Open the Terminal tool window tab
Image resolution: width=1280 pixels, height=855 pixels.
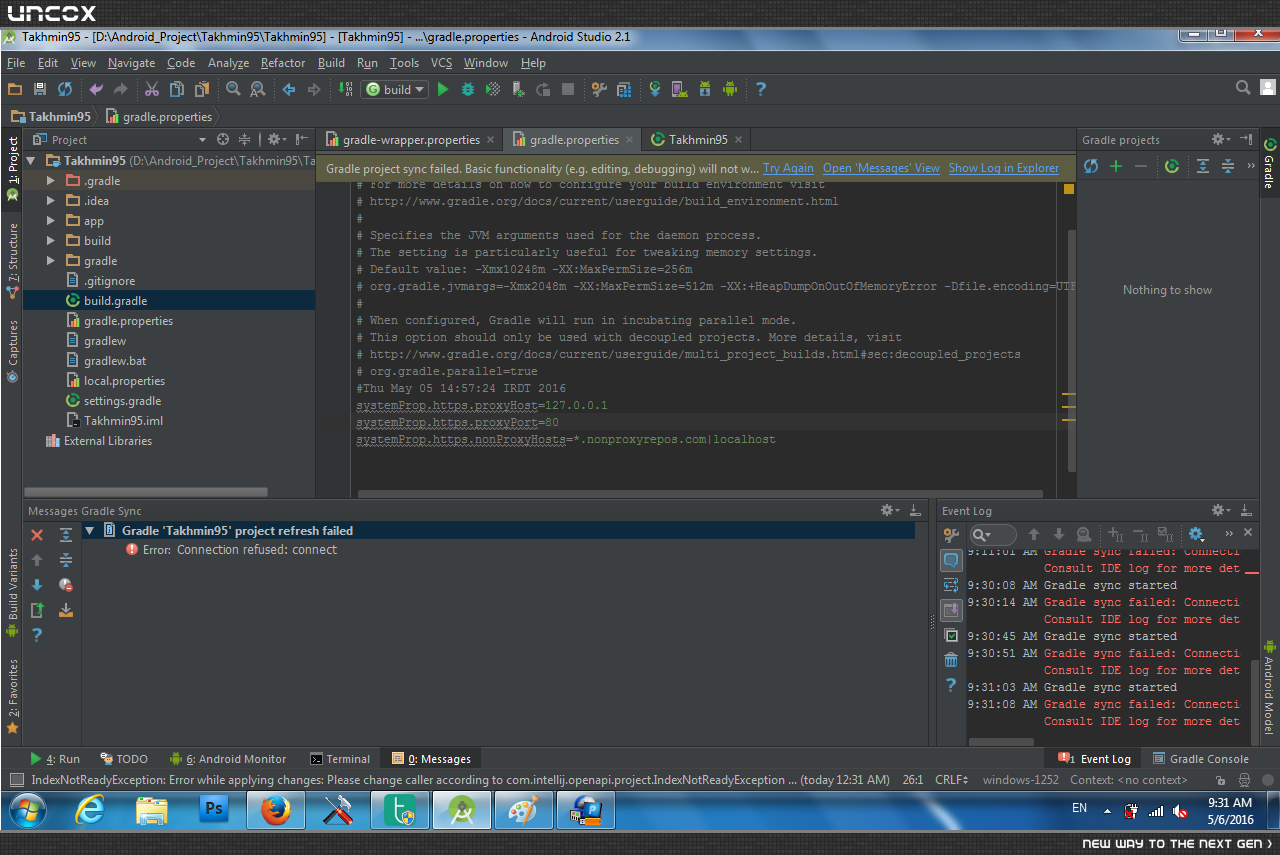click(339, 759)
